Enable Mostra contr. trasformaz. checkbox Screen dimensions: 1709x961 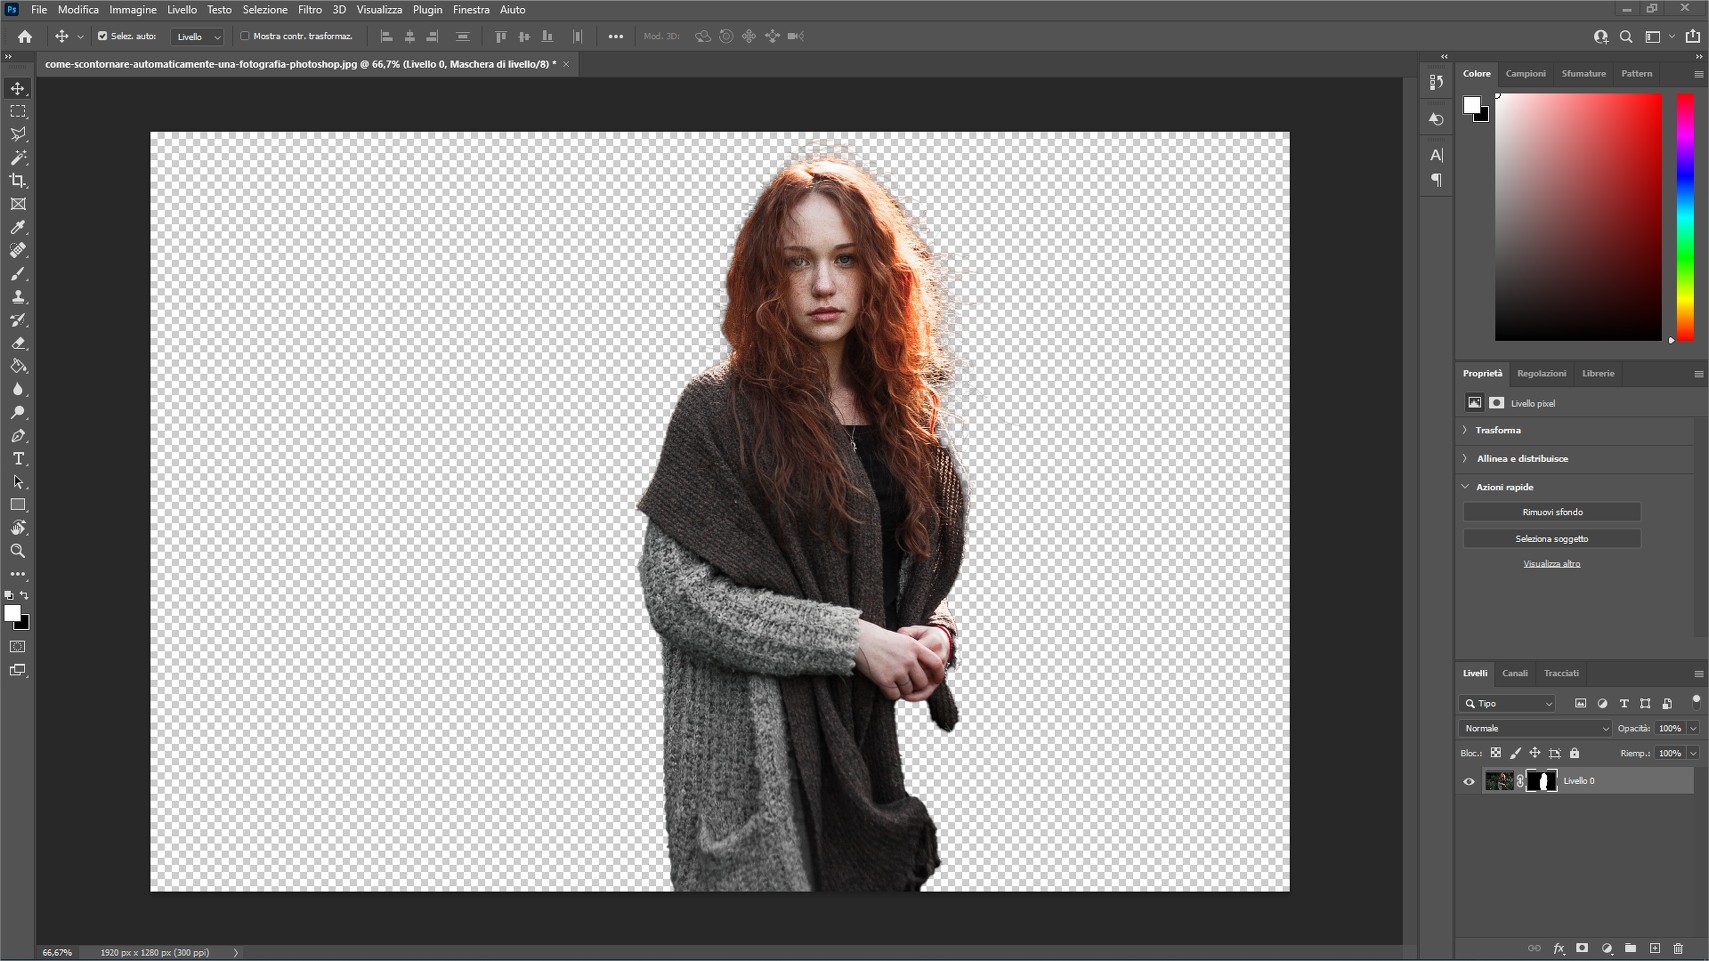245,36
